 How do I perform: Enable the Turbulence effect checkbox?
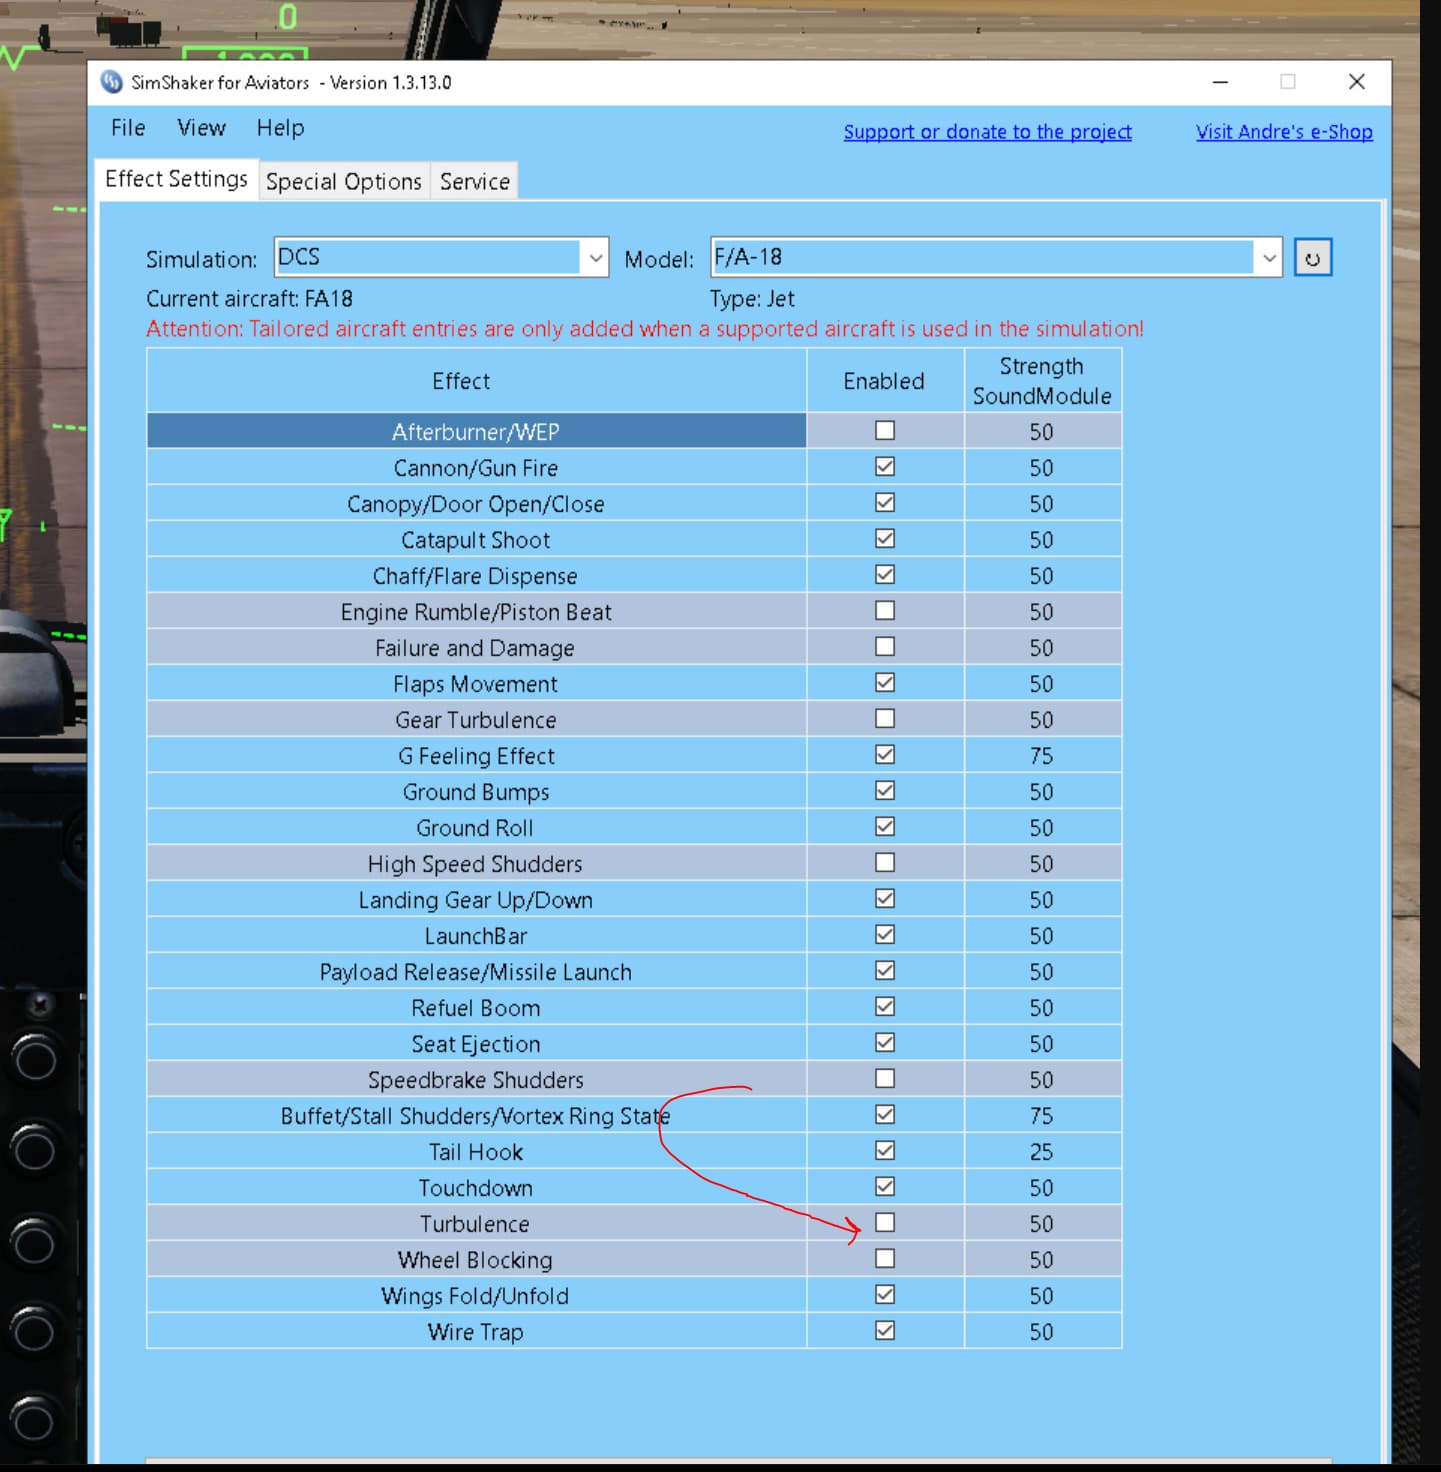coord(884,1222)
